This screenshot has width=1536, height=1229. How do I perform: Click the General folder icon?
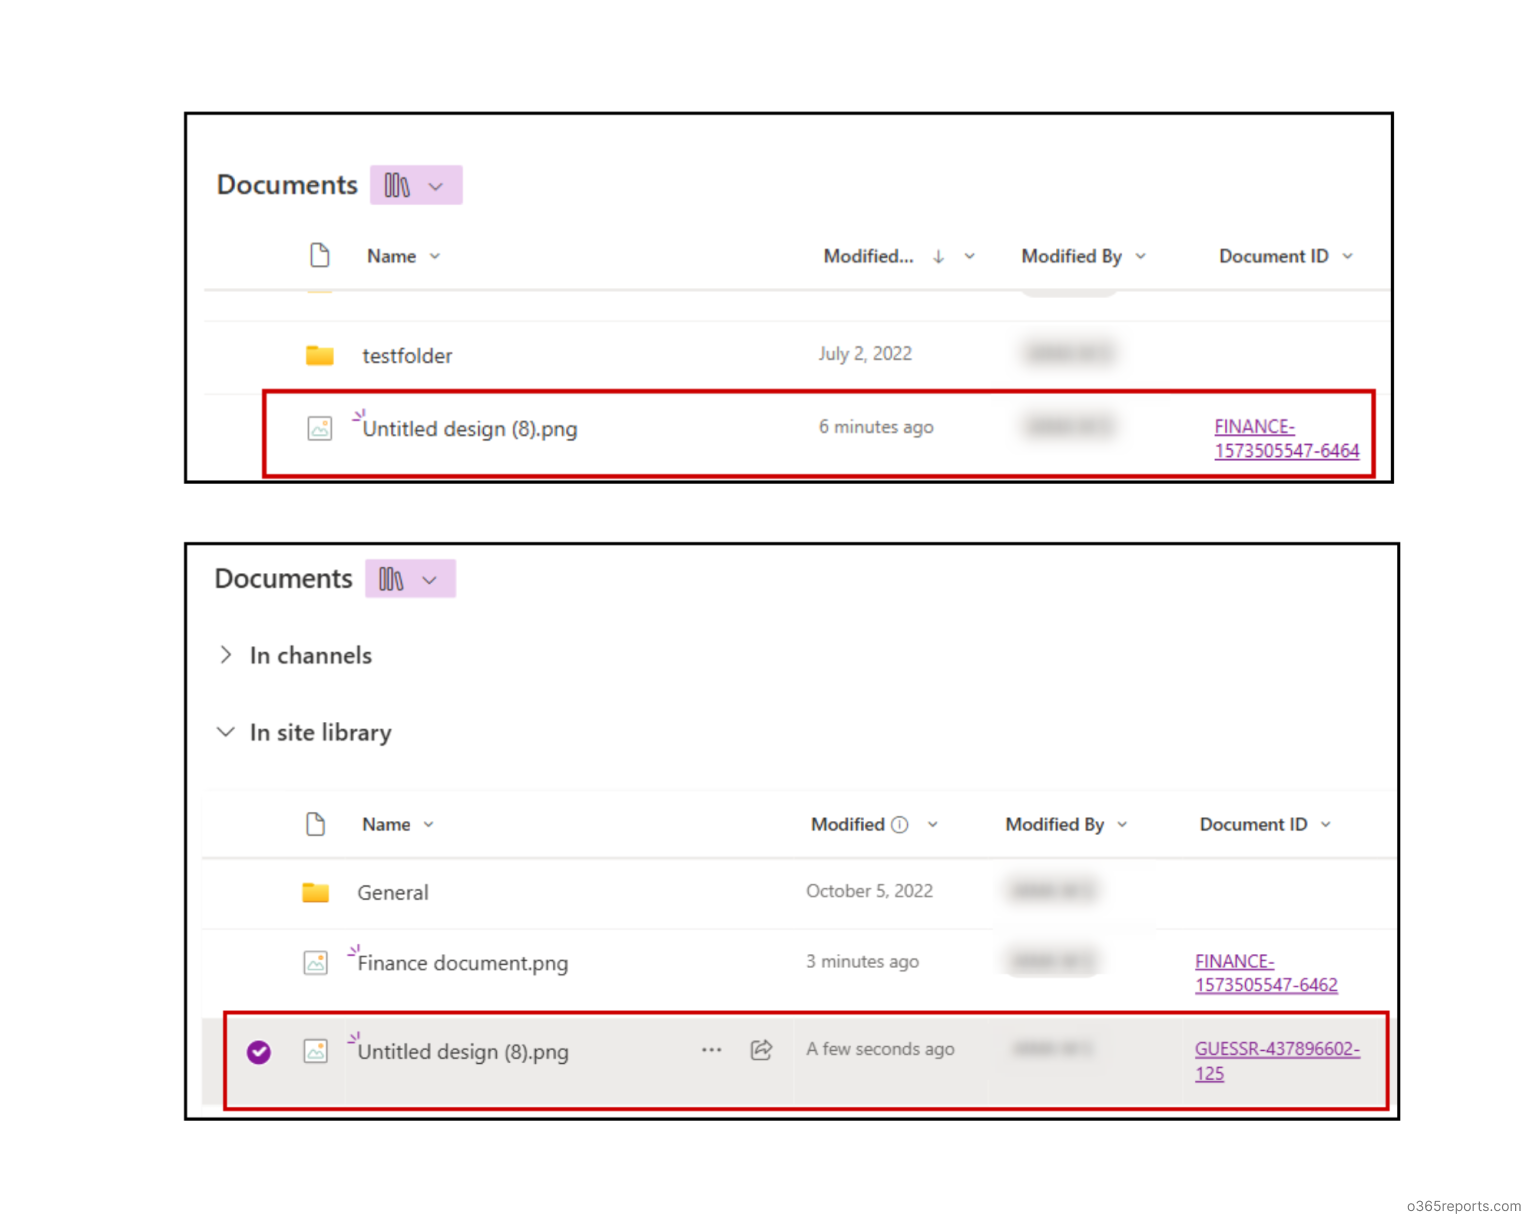coord(316,892)
